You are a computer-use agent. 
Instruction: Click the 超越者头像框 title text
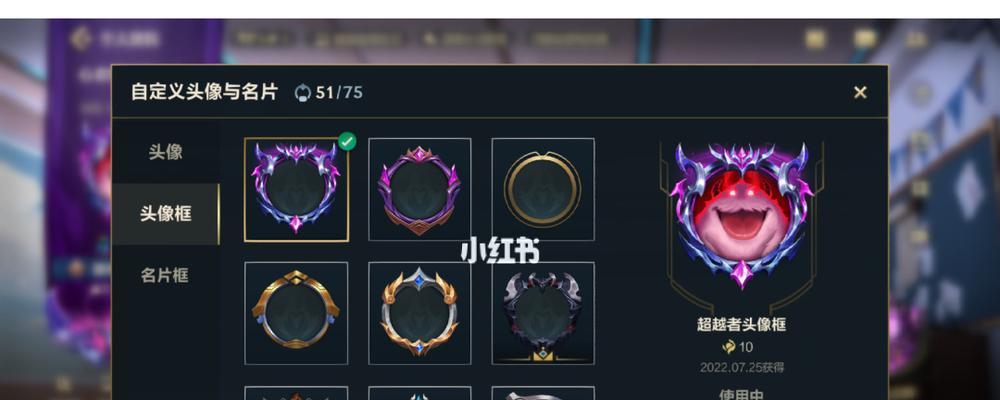(741, 324)
